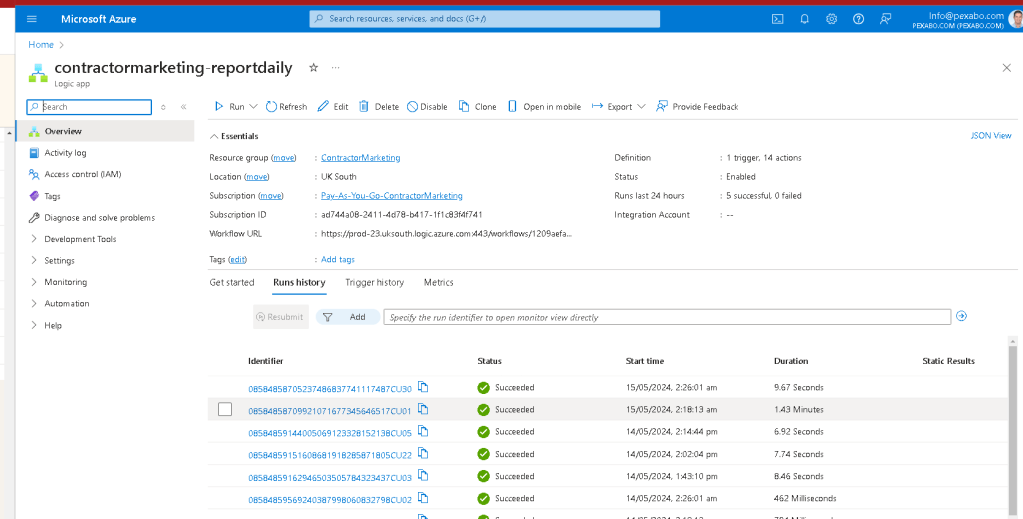The height and width of the screenshot is (519, 1023).
Task: Open the Cloud Shell icon
Action: click(778, 19)
